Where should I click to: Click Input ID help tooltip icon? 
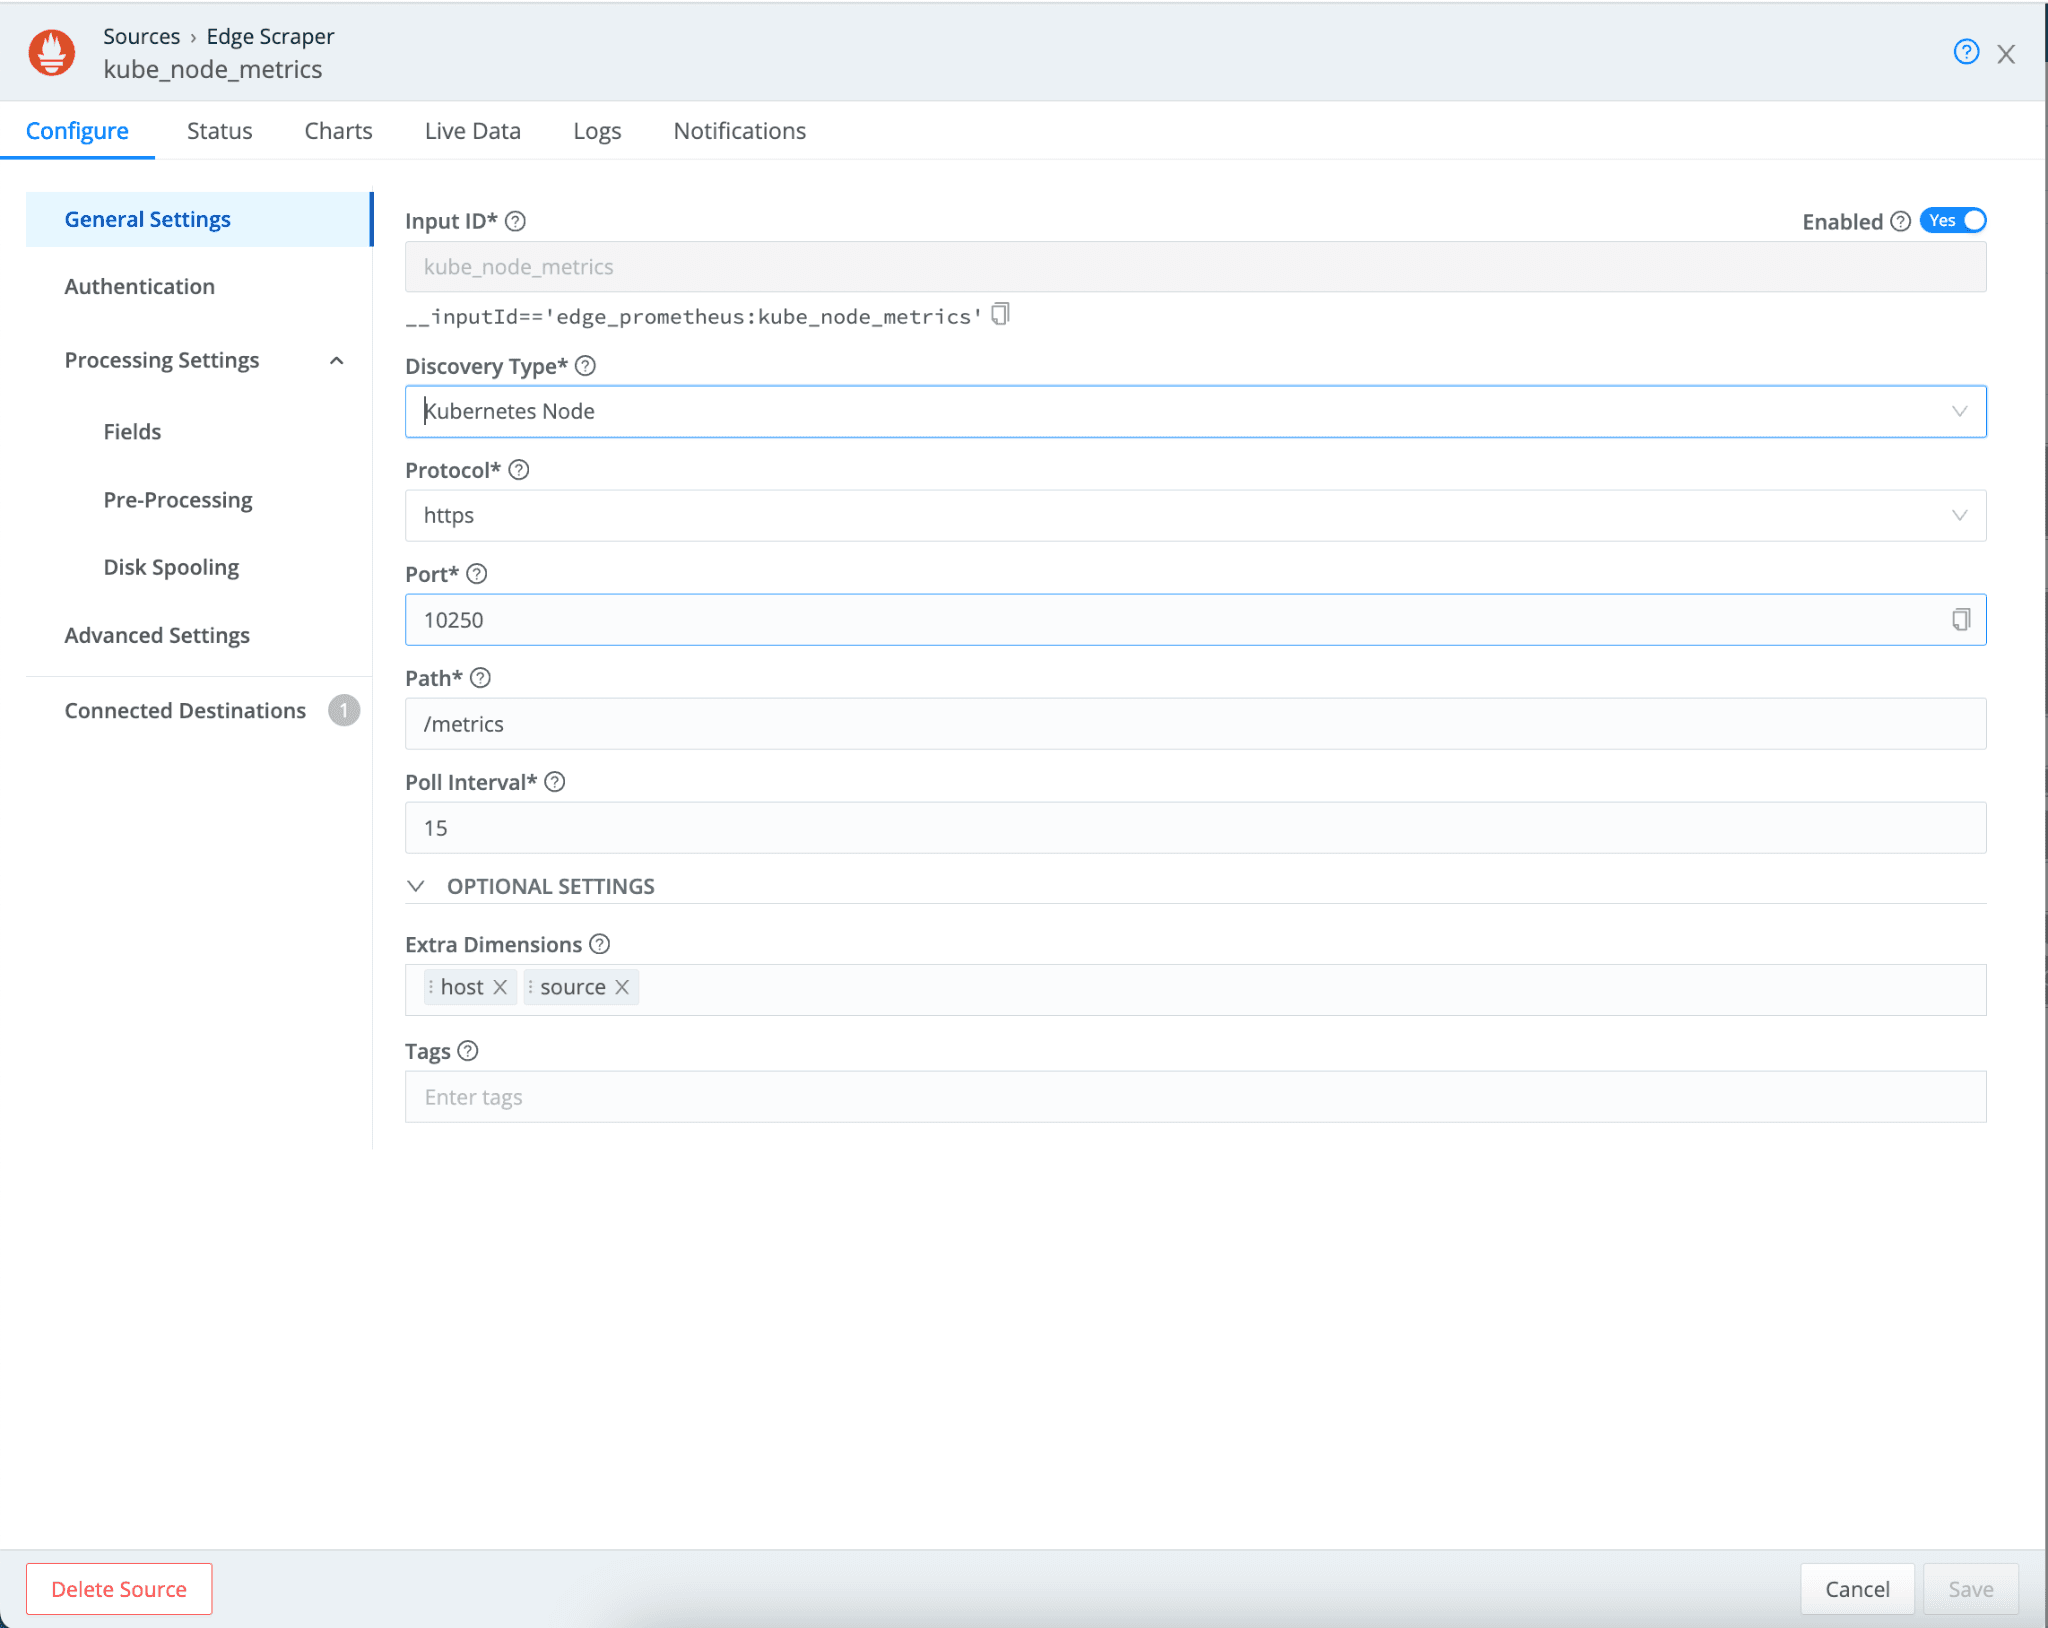(x=515, y=221)
